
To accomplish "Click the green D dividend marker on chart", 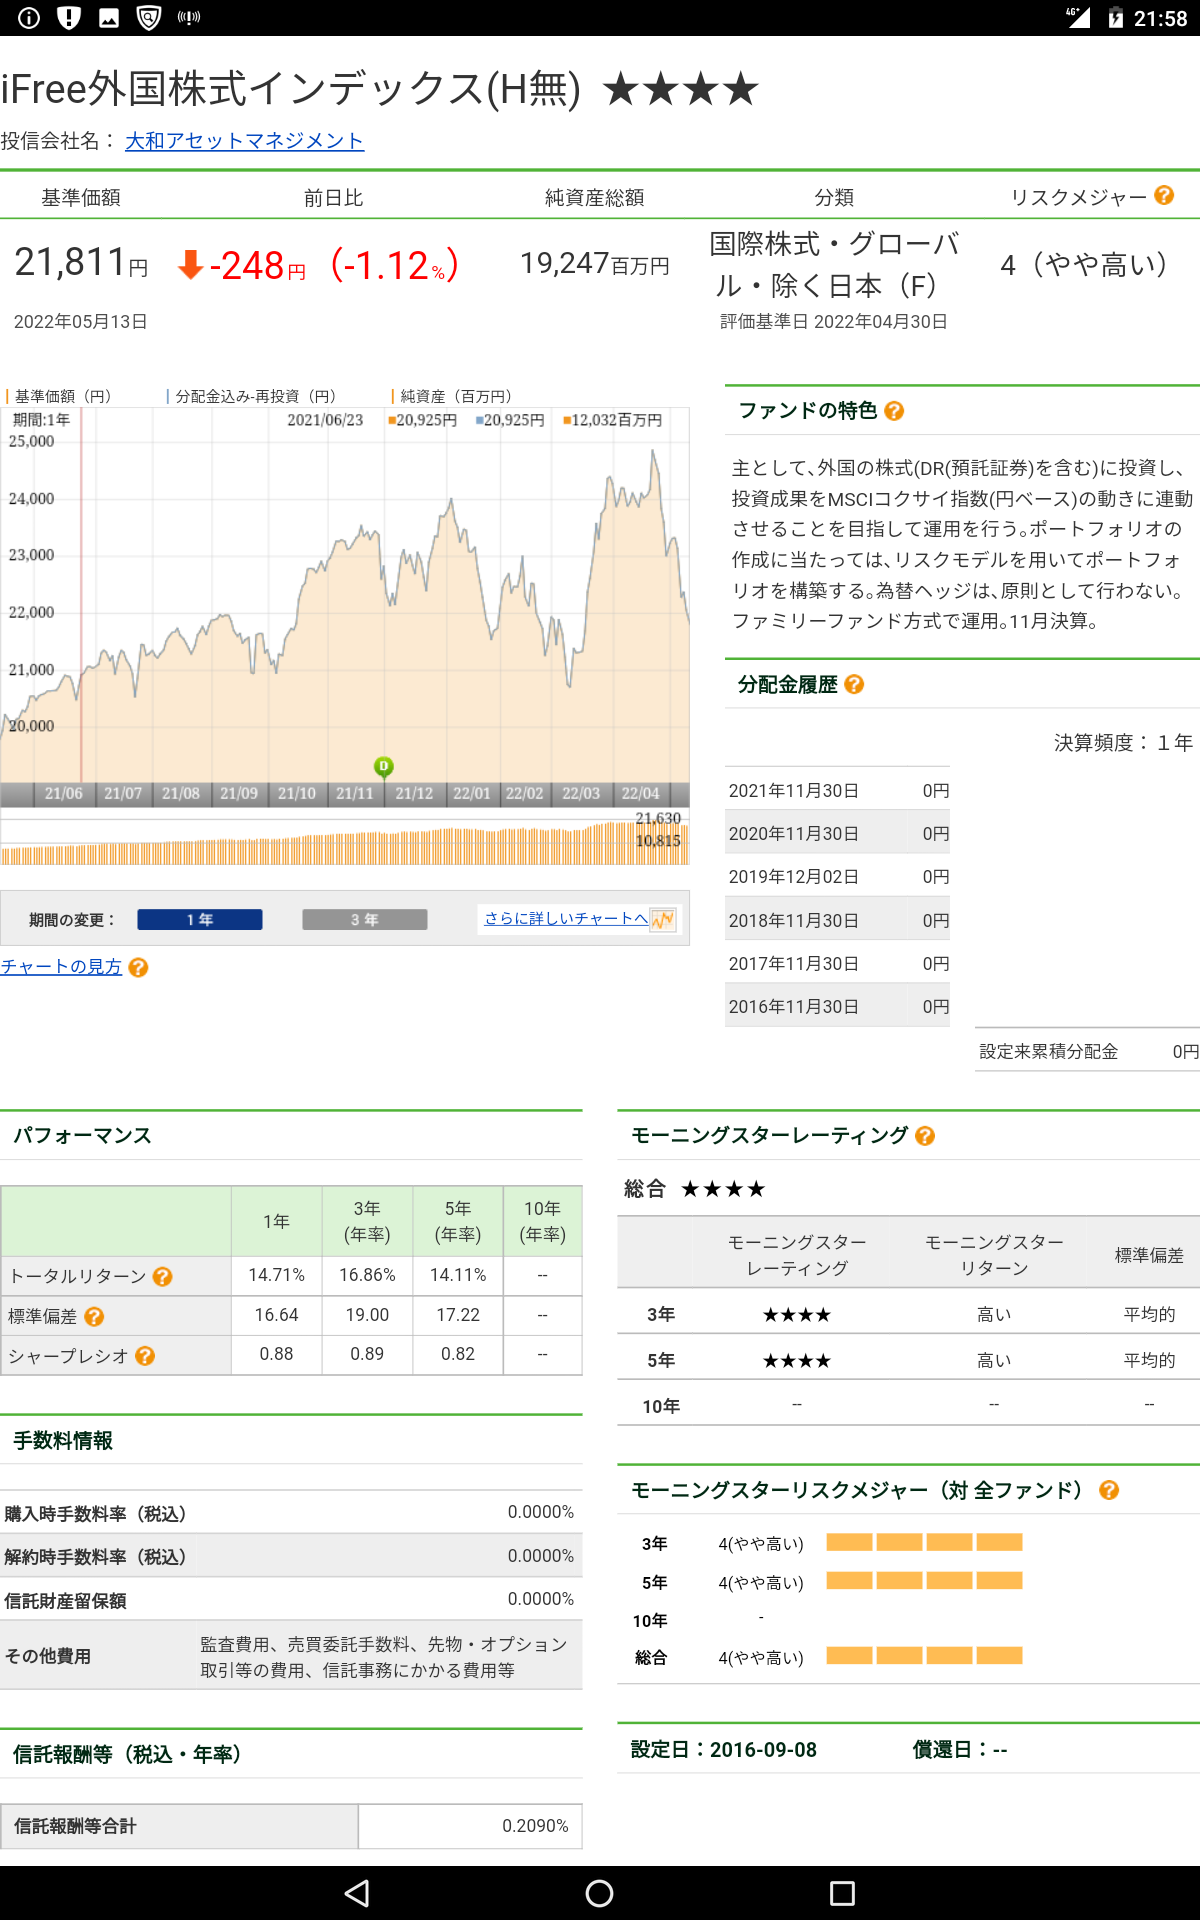I will 383,766.
